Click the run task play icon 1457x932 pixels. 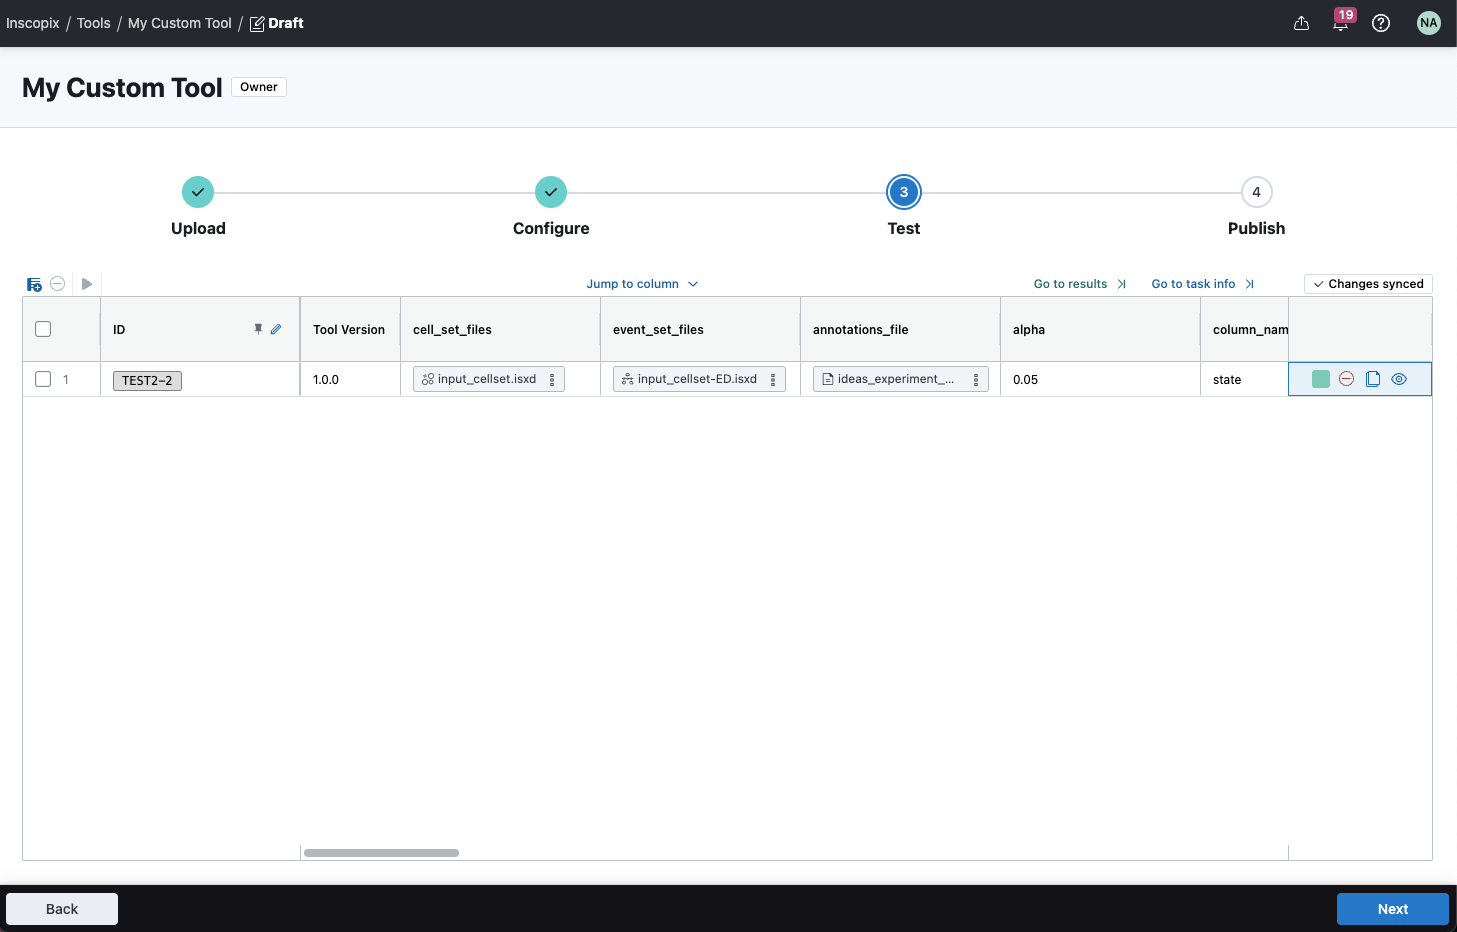click(x=87, y=284)
